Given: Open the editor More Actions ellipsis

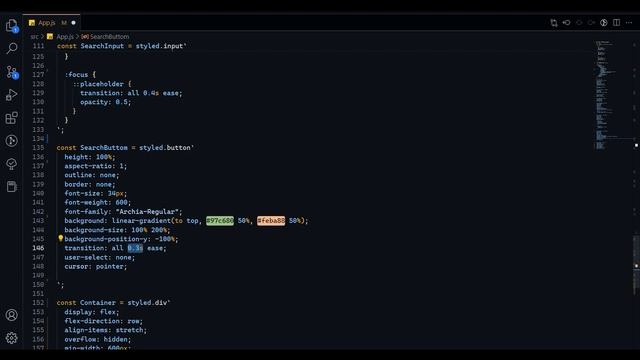Looking at the screenshot, I should [x=629, y=23].
